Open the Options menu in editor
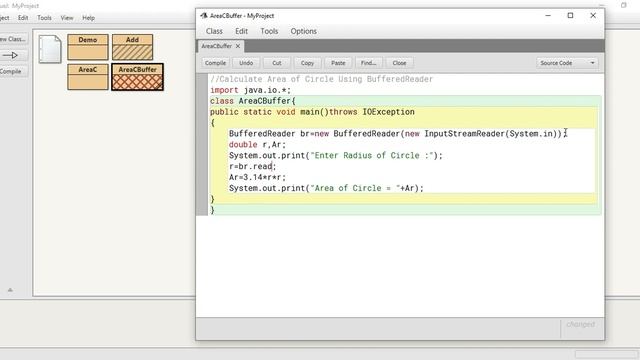Screen dimensions: 640x360 [303, 31]
